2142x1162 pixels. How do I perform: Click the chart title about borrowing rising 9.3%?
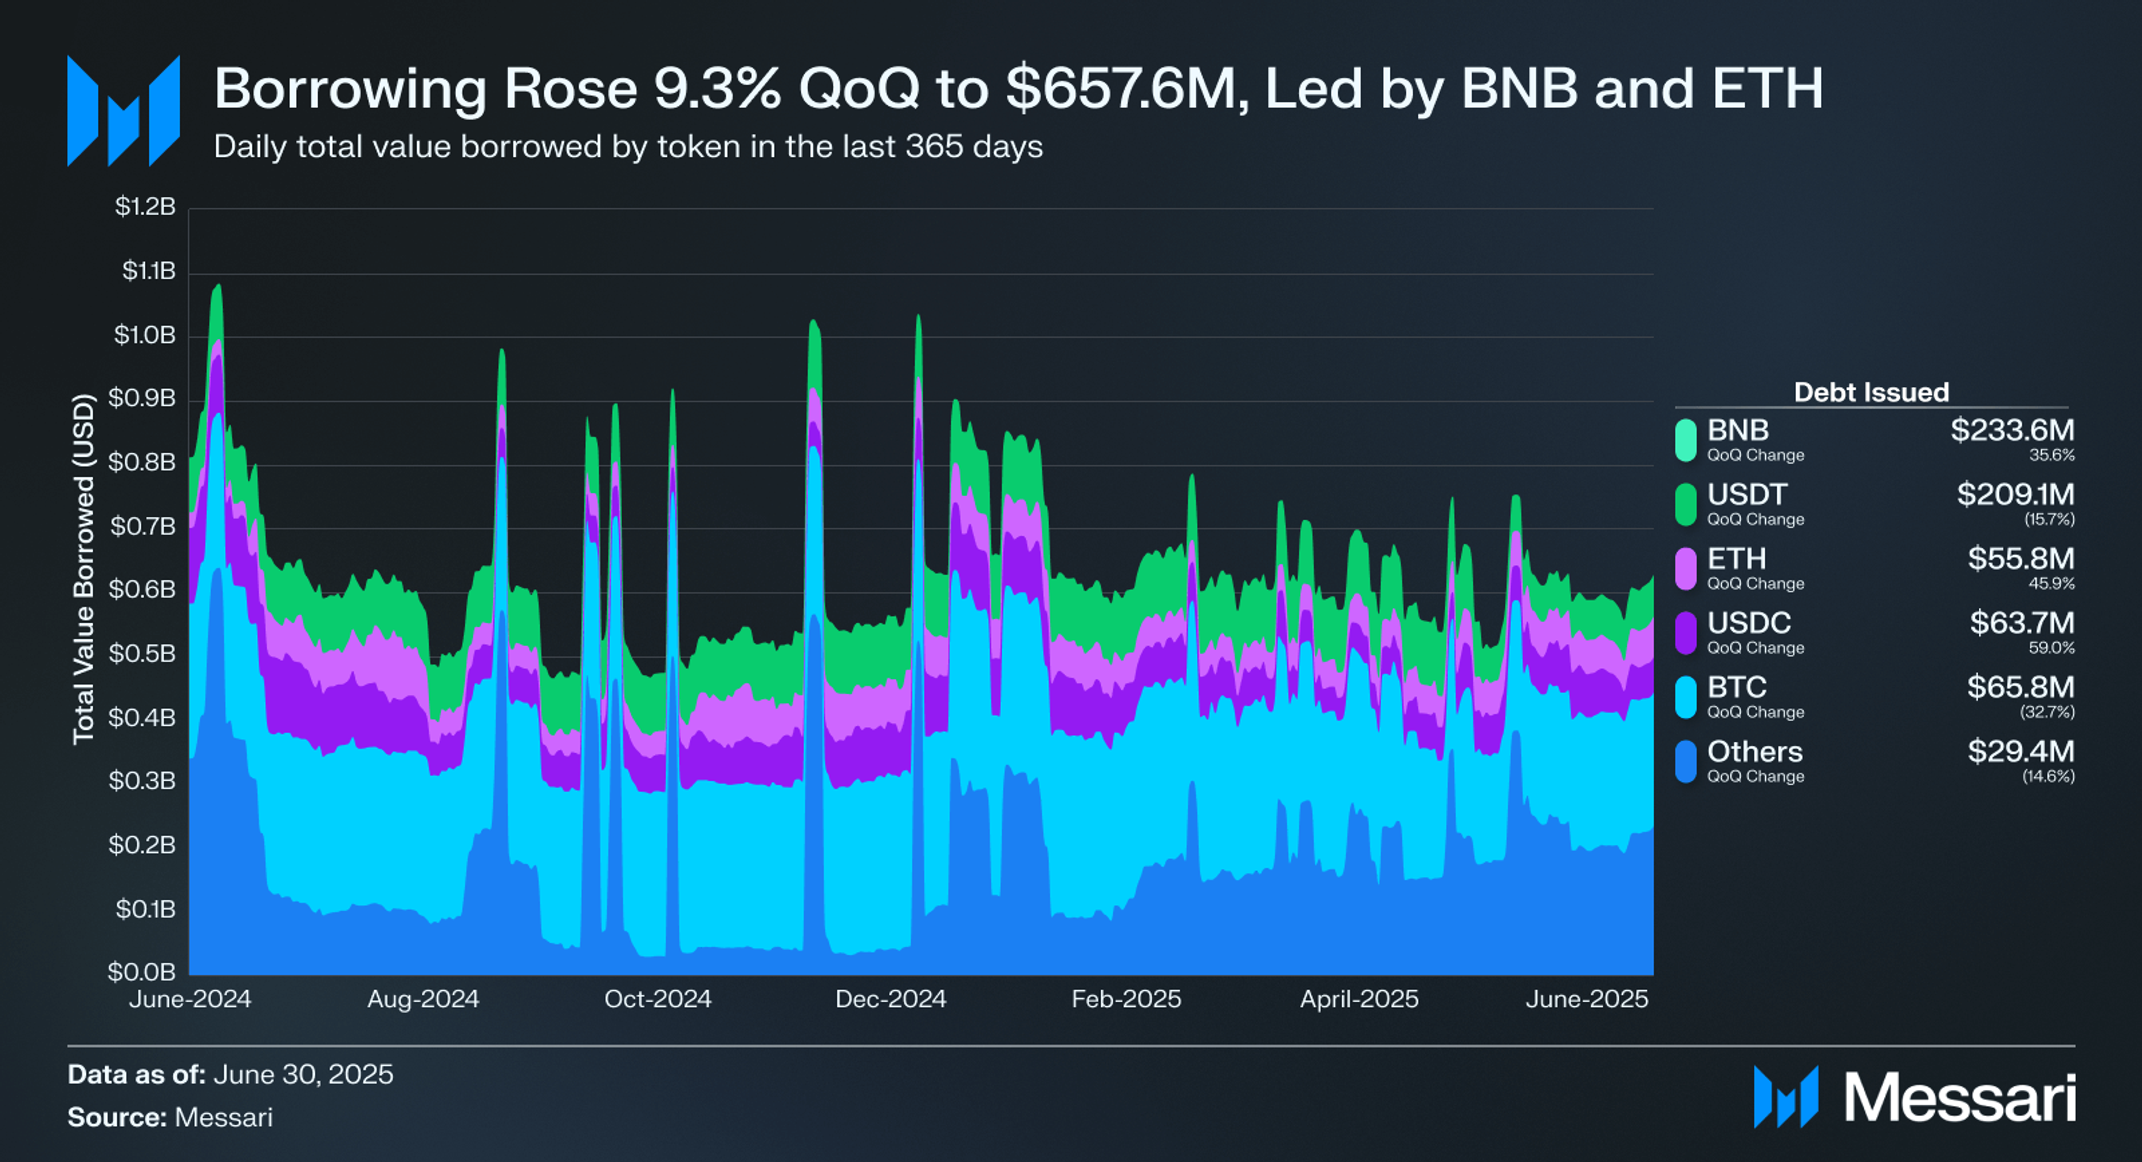point(1019,88)
